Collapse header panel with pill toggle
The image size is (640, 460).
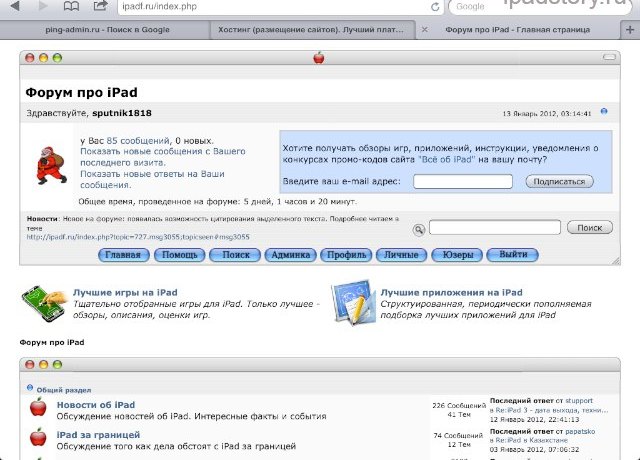[609, 57]
